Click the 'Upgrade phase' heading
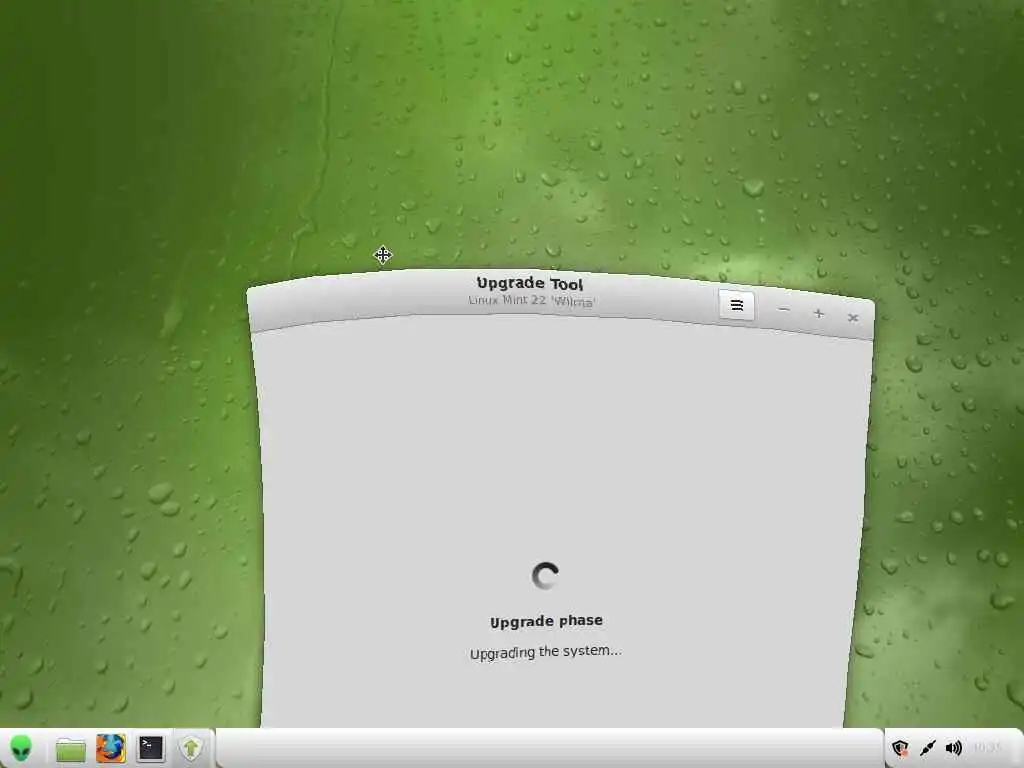Image resolution: width=1024 pixels, height=768 pixels. [546, 621]
